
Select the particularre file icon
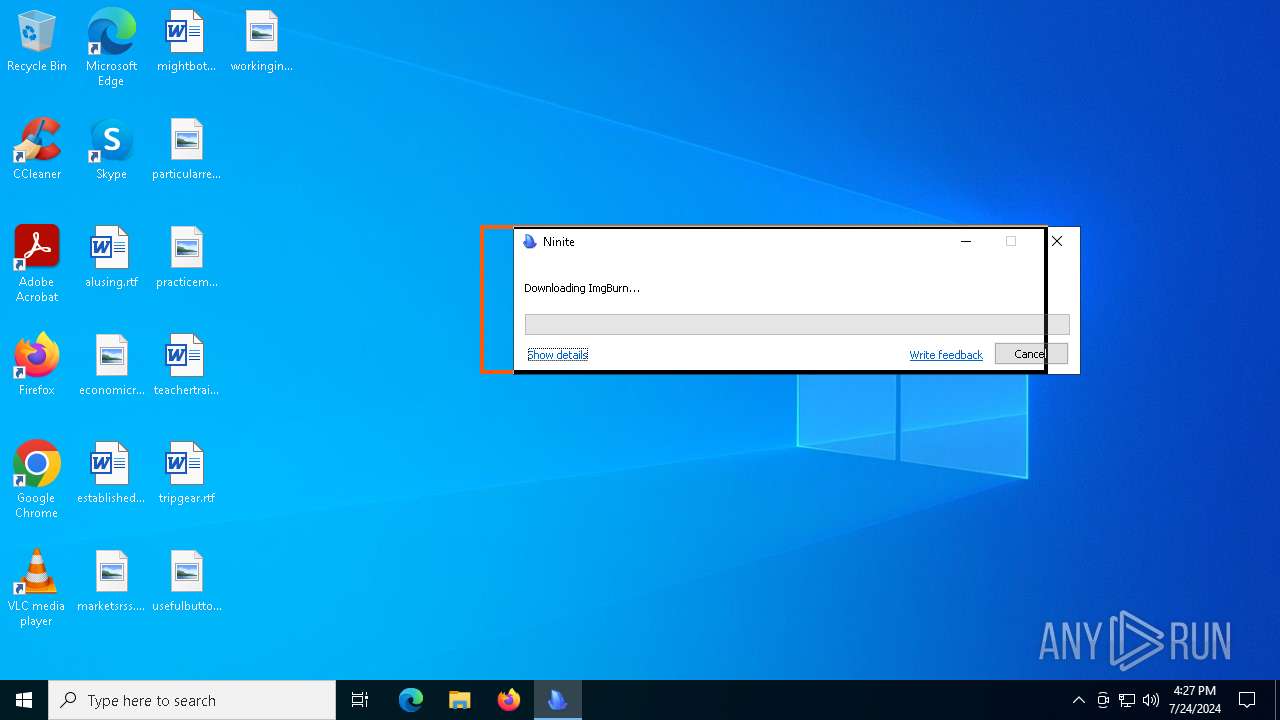[186, 150]
